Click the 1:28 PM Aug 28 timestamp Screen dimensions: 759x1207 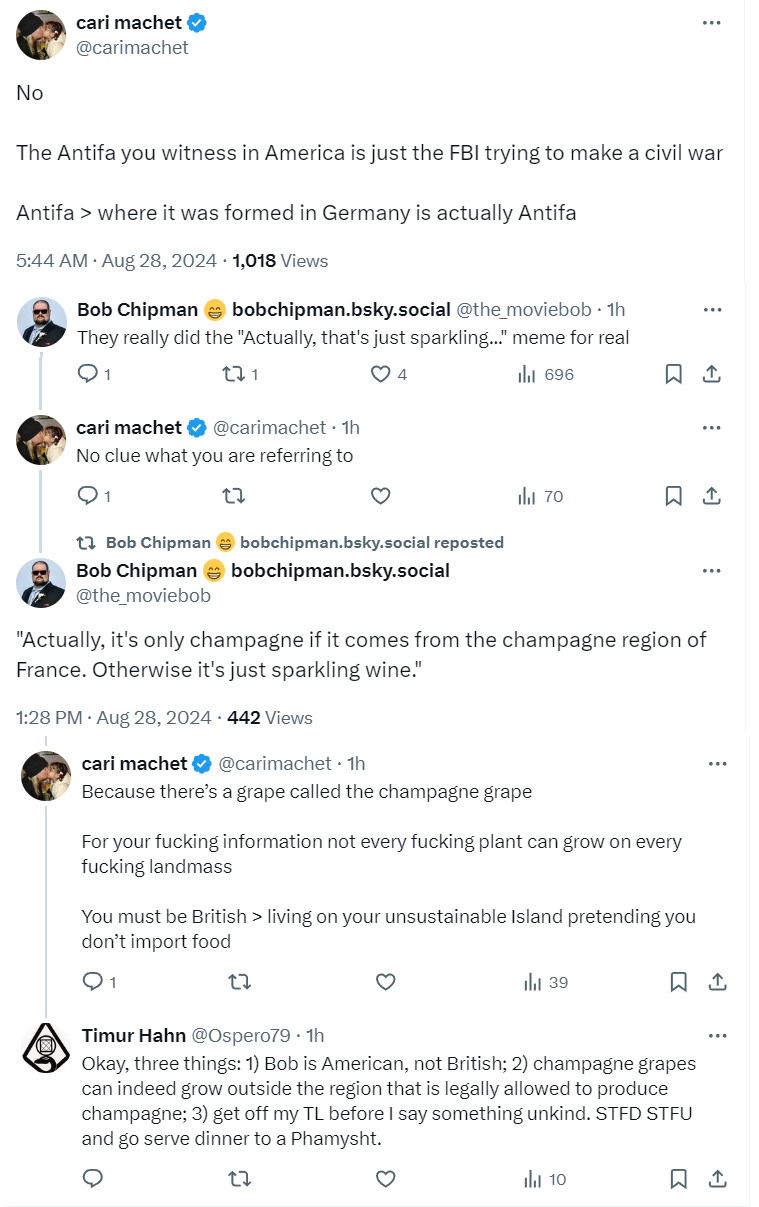coord(114,717)
